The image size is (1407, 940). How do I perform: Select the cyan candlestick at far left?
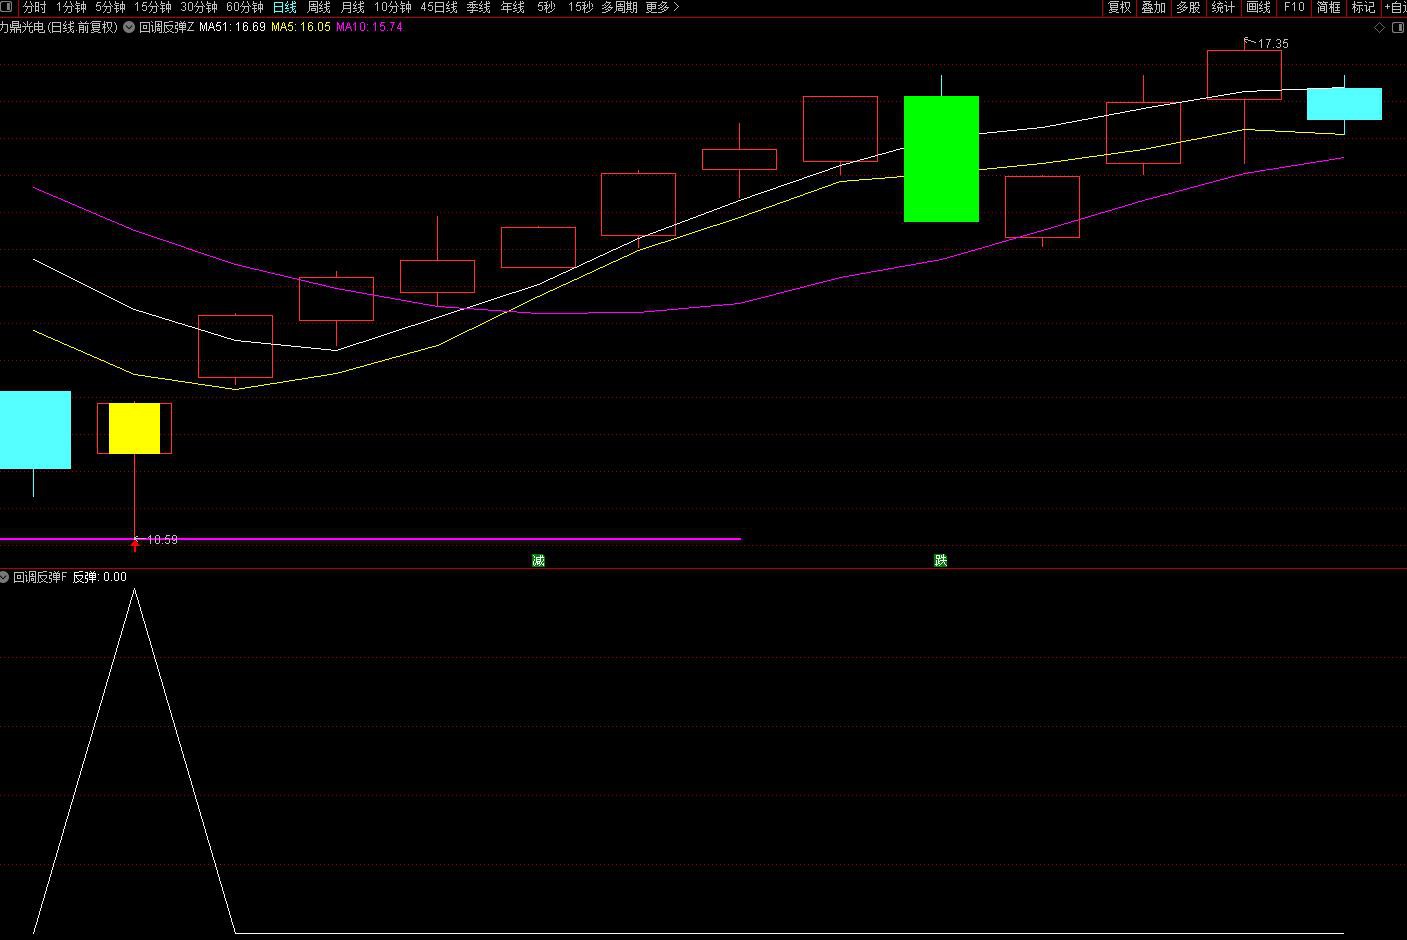tap(35, 430)
